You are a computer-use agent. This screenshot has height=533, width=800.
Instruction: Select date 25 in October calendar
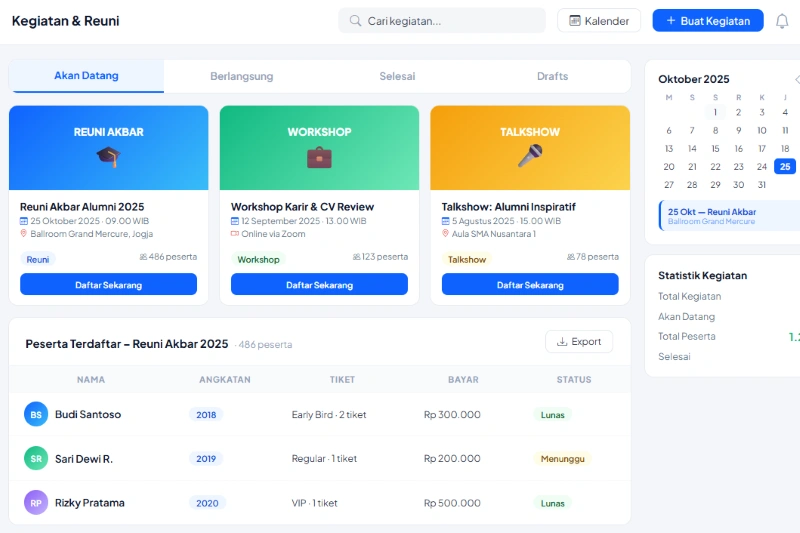(x=785, y=167)
